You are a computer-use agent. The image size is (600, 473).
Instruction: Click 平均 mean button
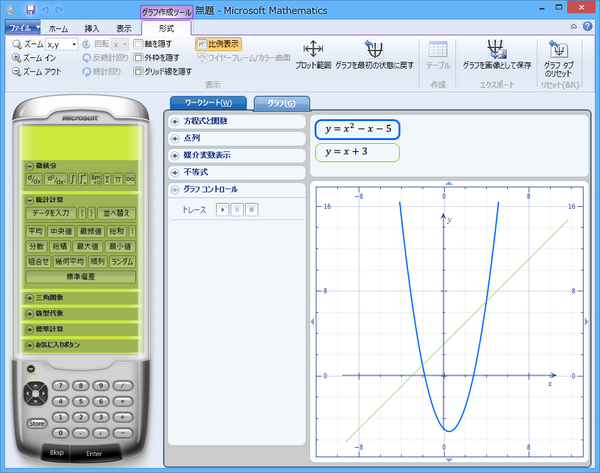click(36, 231)
